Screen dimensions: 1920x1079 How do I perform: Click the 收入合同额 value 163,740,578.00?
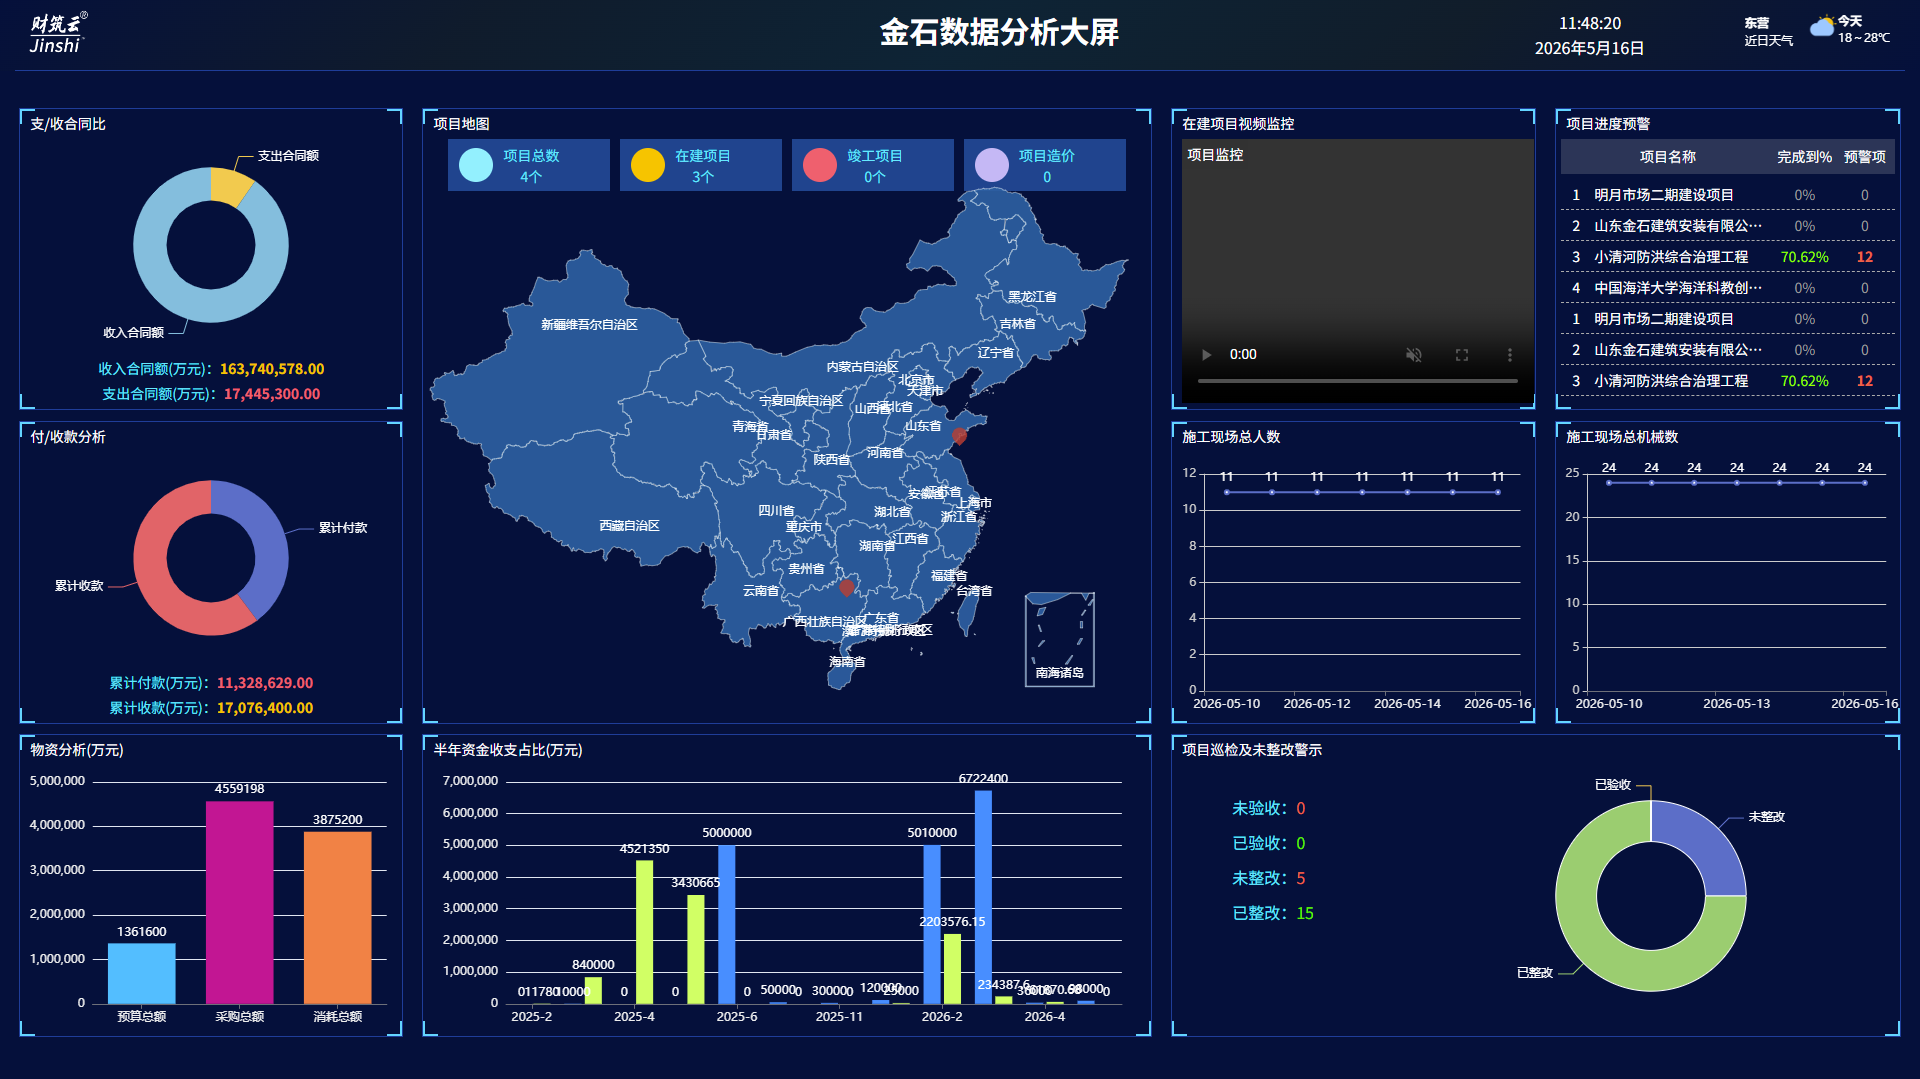pyautogui.click(x=272, y=369)
